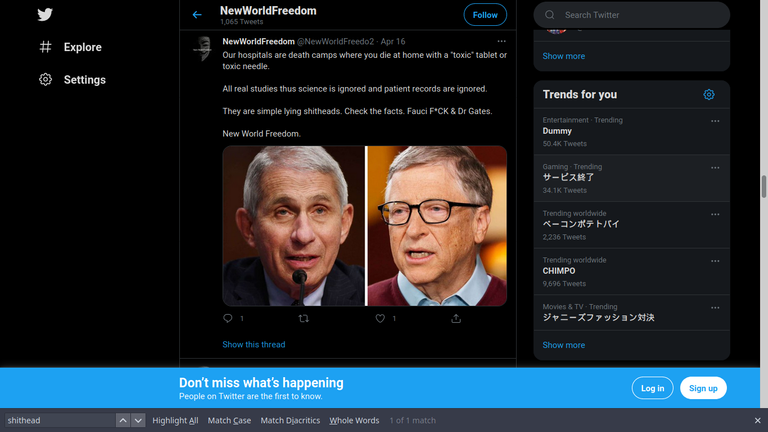Retweet using the retweet icon
This screenshot has width=768, height=432.
click(x=304, y=318)
